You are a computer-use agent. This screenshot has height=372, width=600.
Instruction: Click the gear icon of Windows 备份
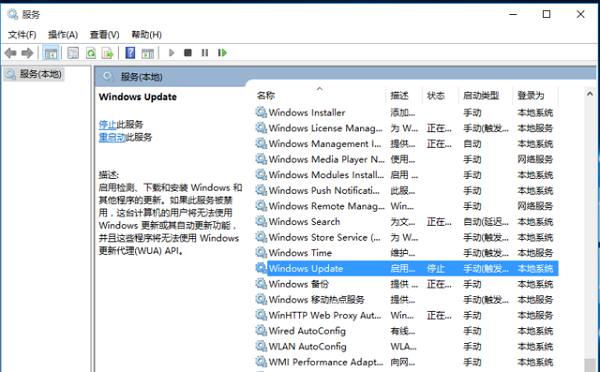261,284
